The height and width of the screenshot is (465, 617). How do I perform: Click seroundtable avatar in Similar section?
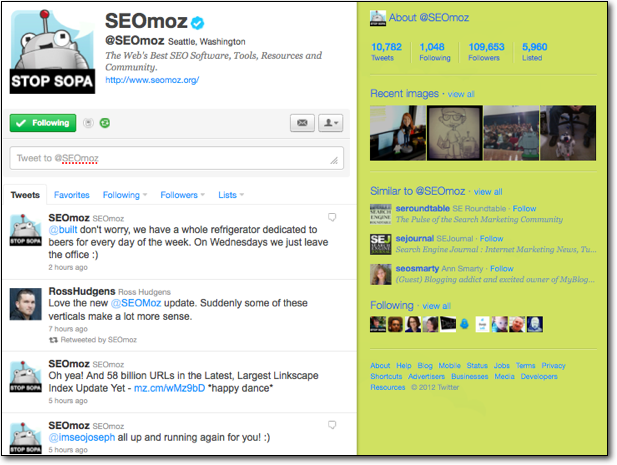point(380,214)
